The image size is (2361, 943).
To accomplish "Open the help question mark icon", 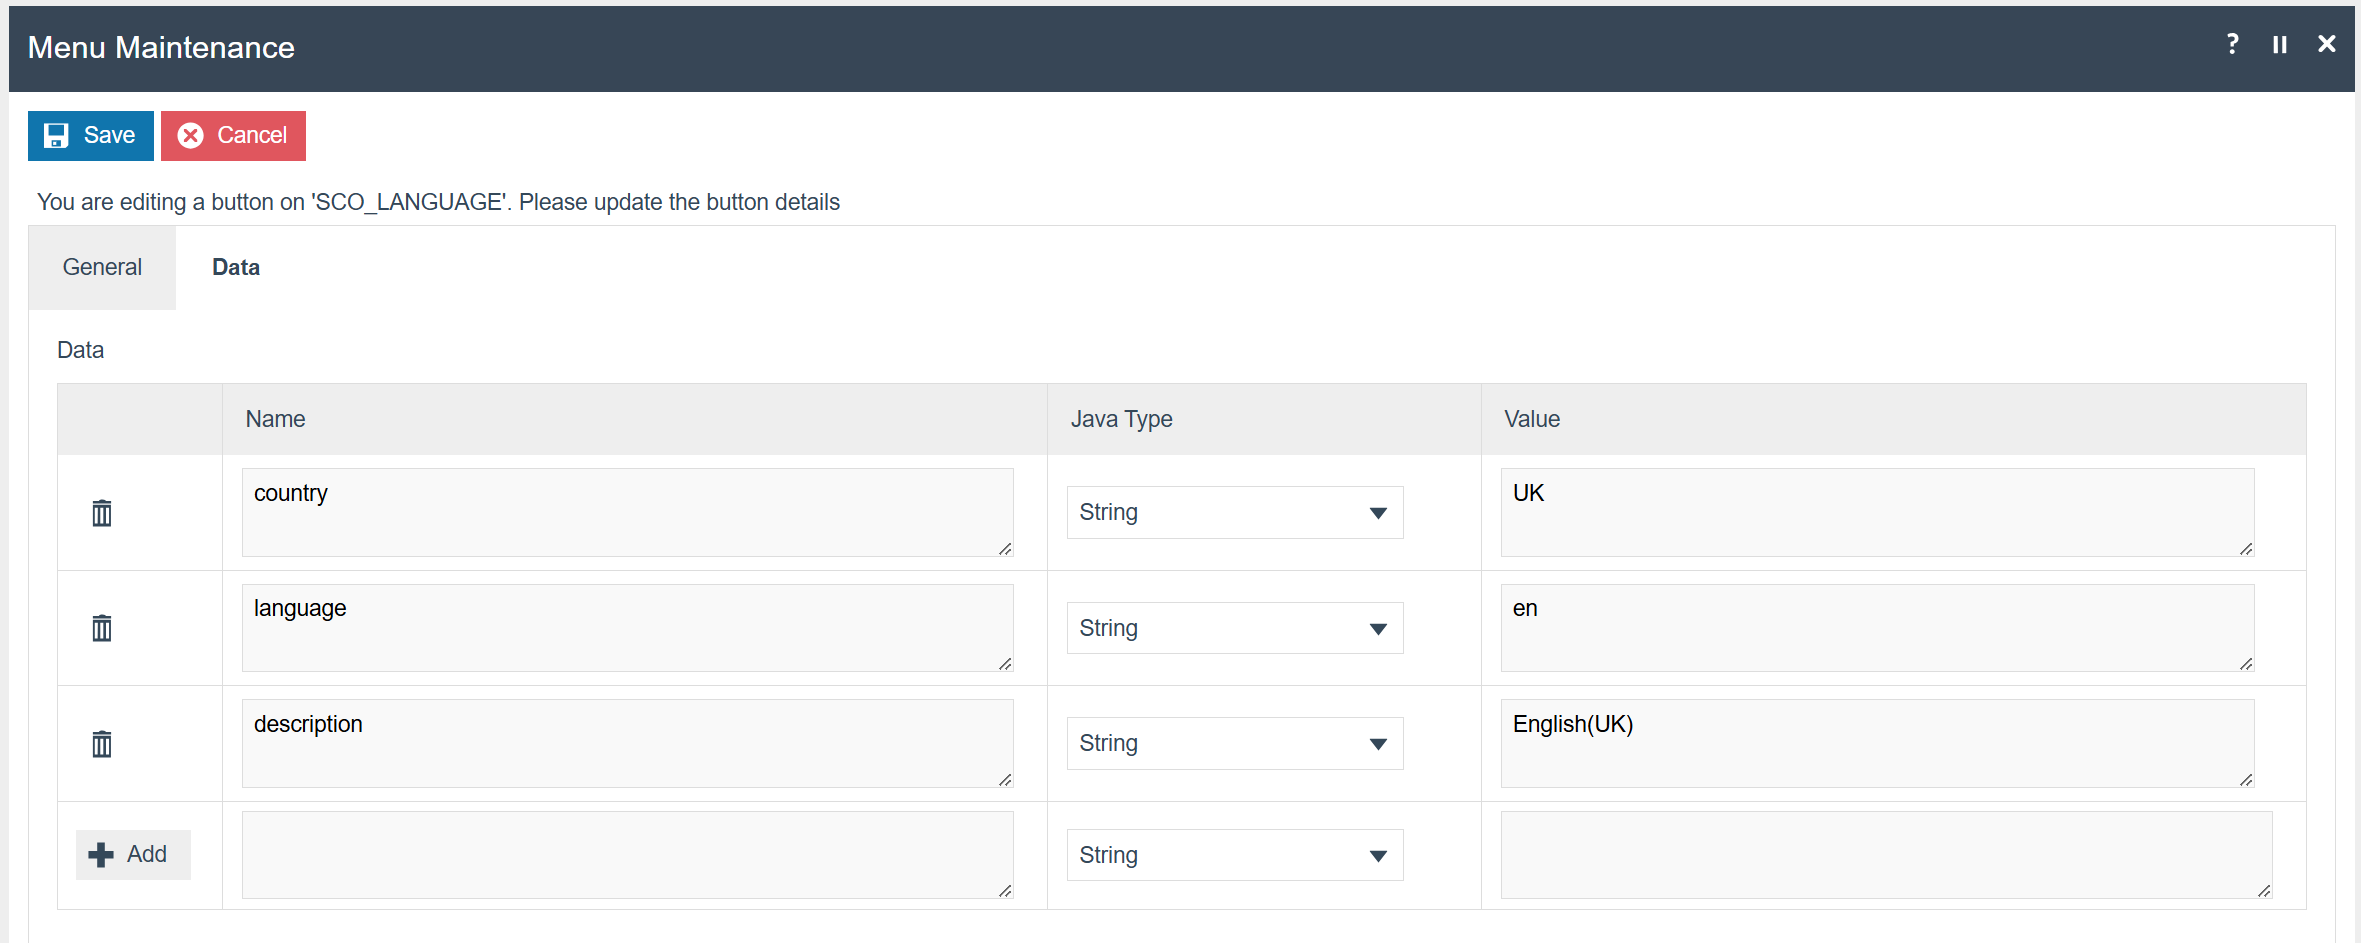I will click(2232, 44).
